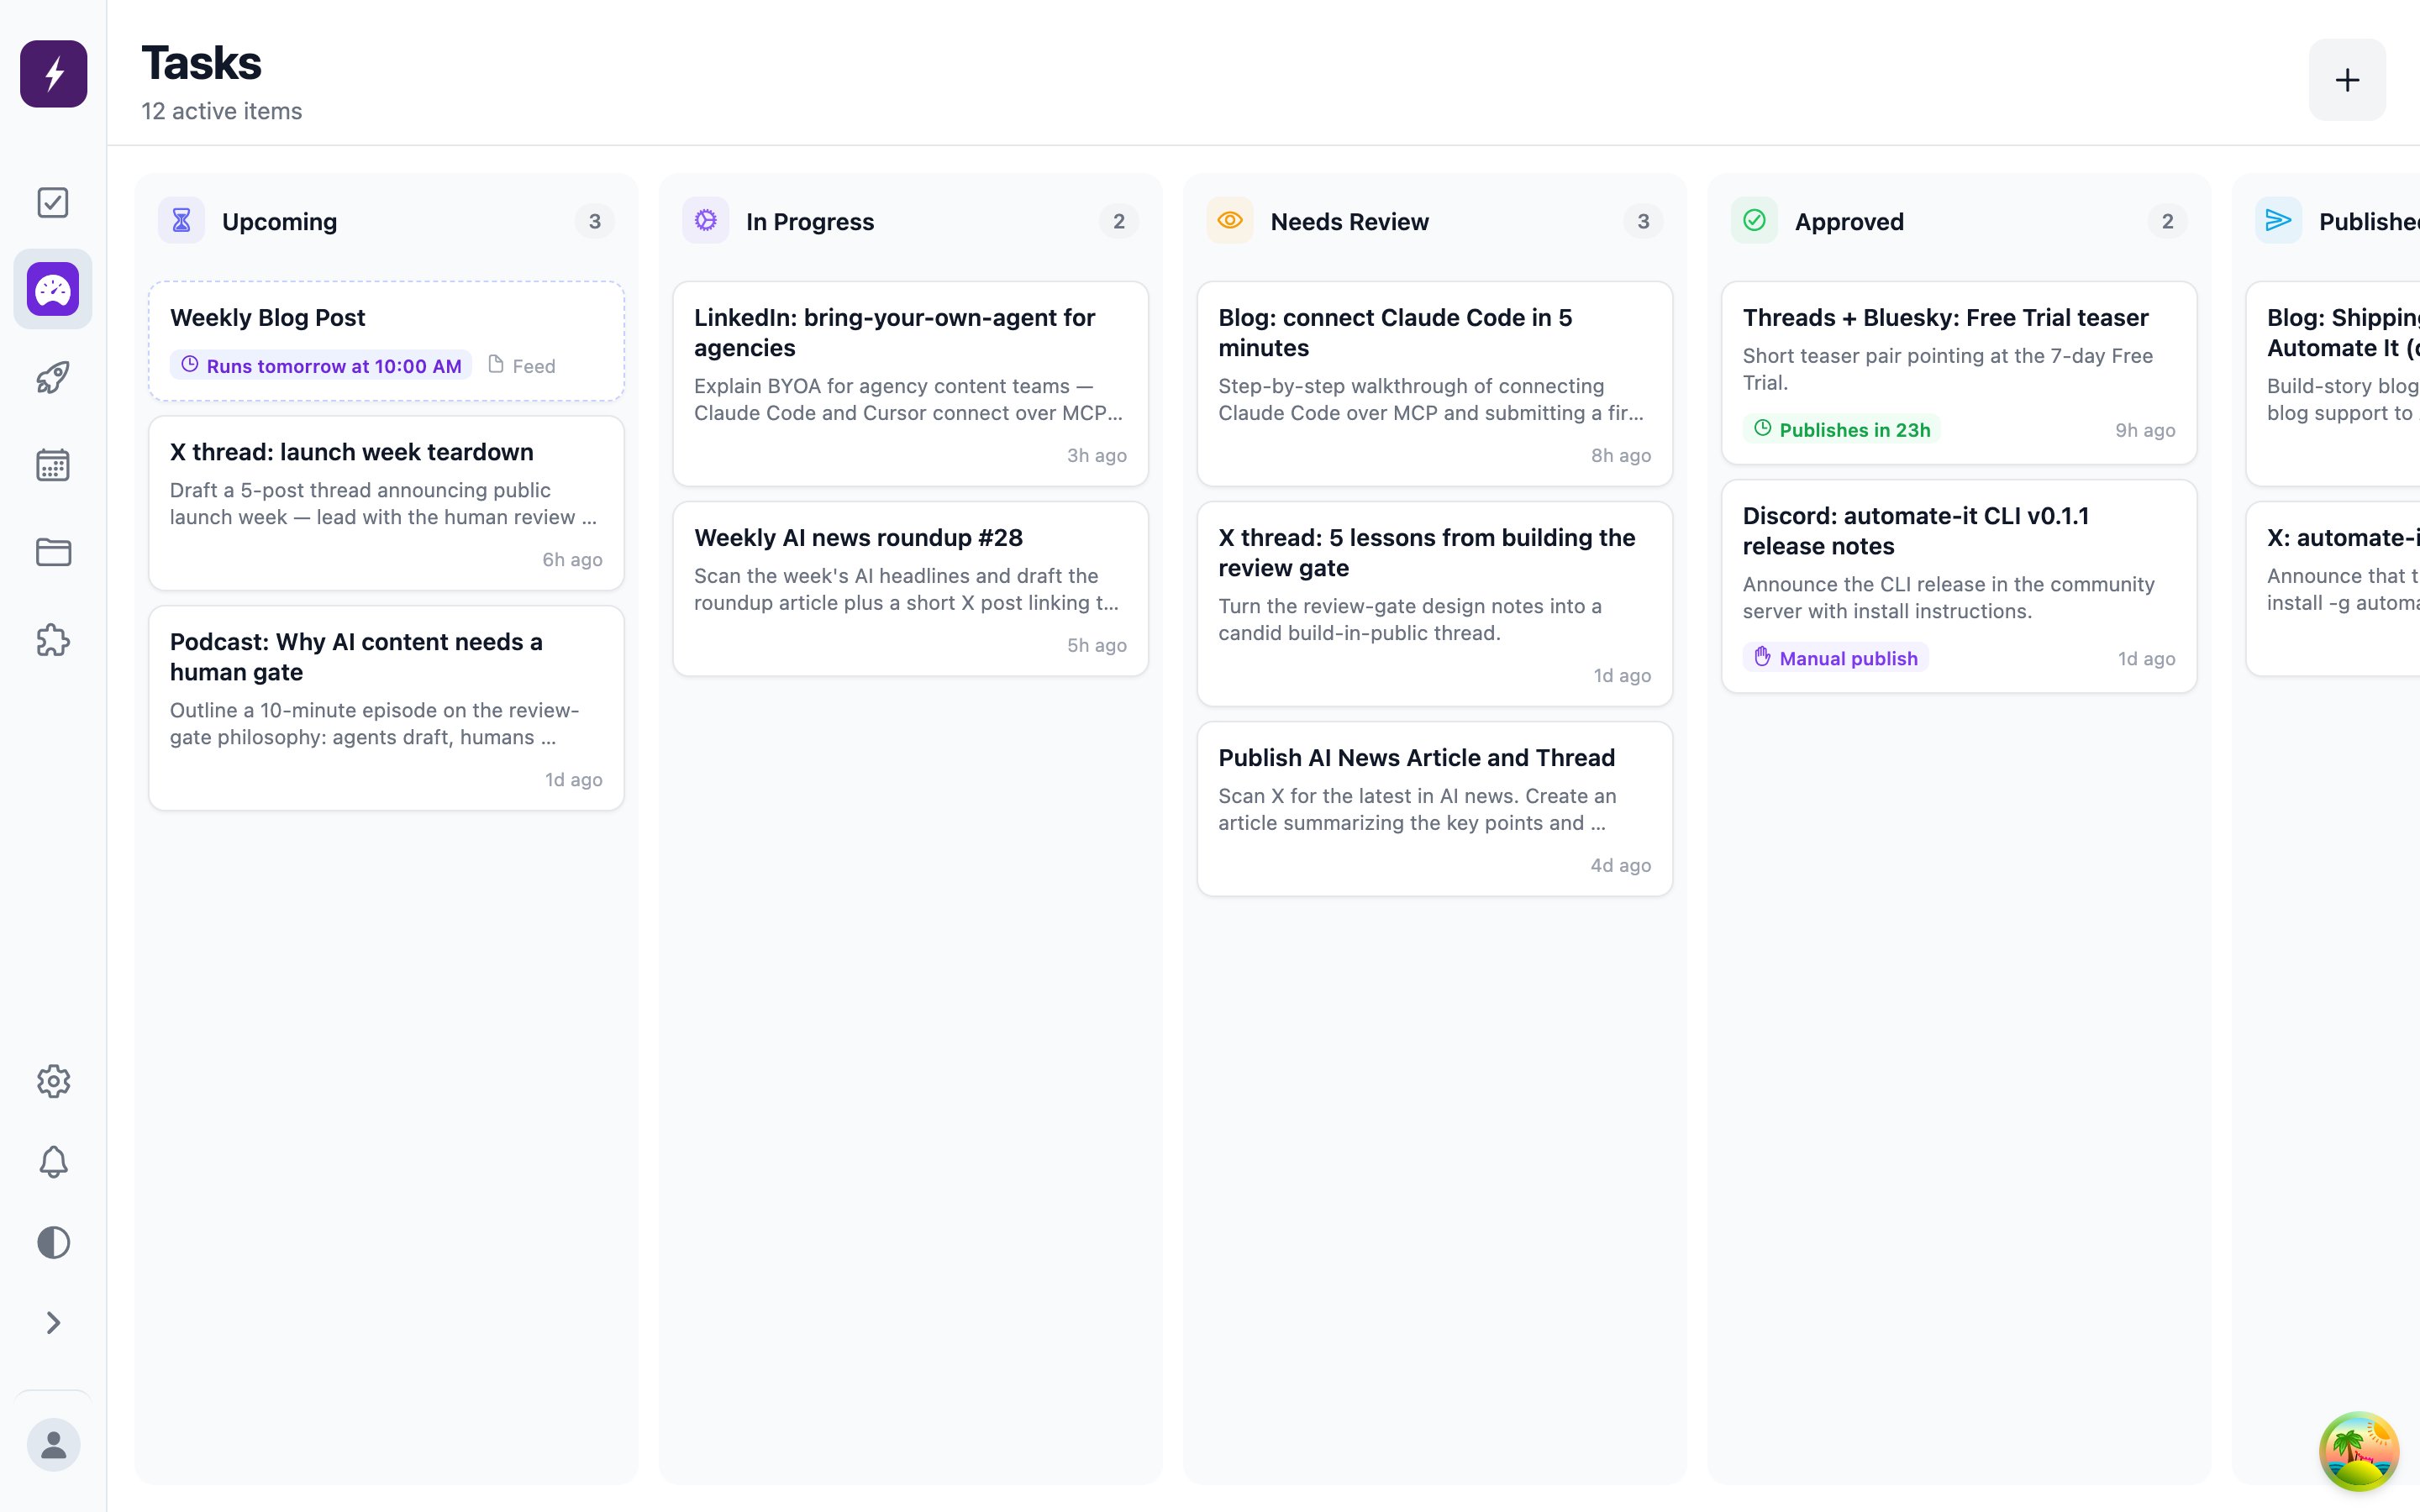Click the In Progress column title
The image size is (2420, 1512).
(x=810, y=222)
